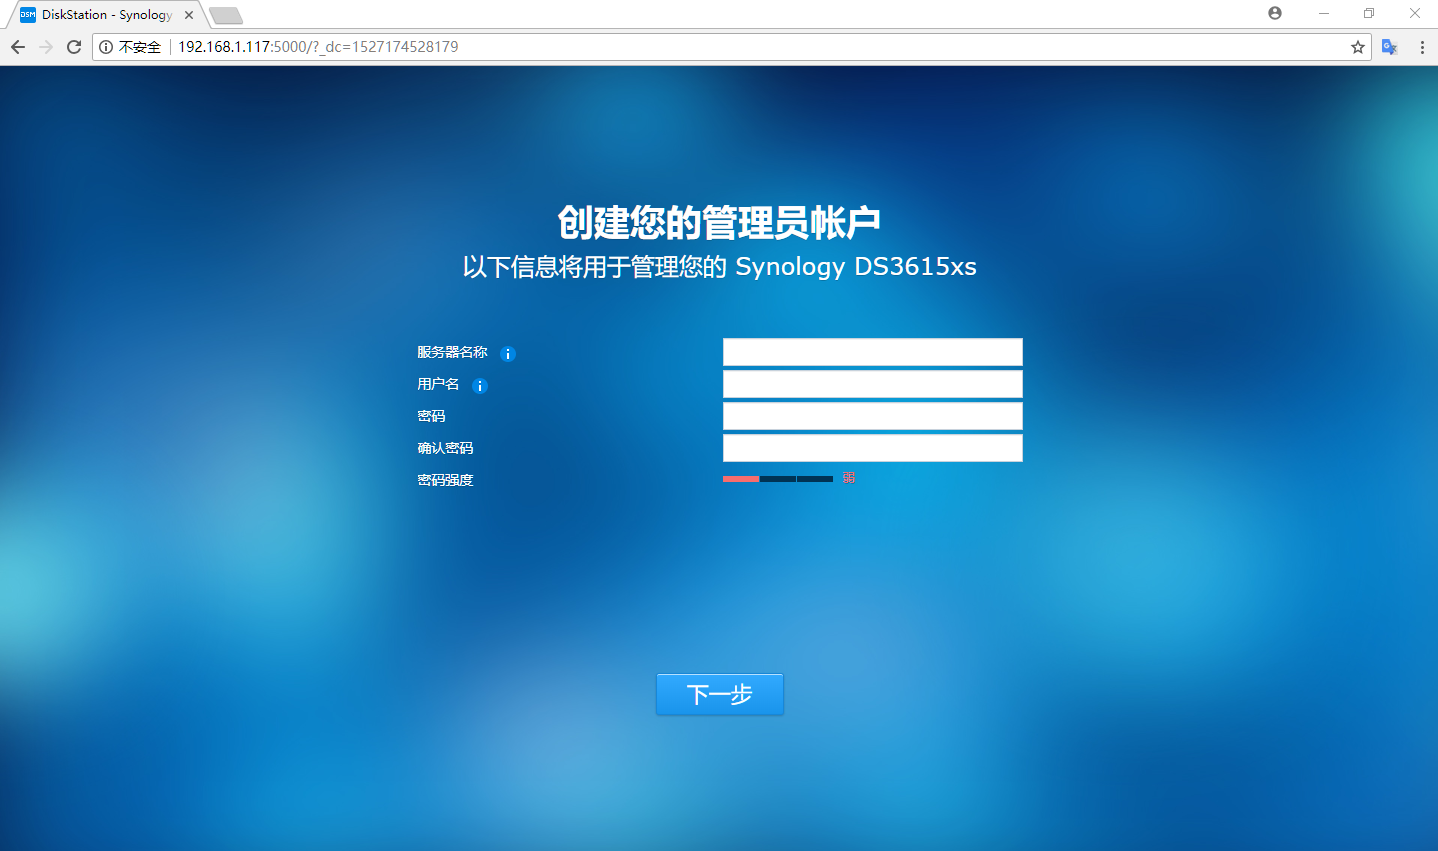Click the info icon beside 服务器名称

point(508,354)
